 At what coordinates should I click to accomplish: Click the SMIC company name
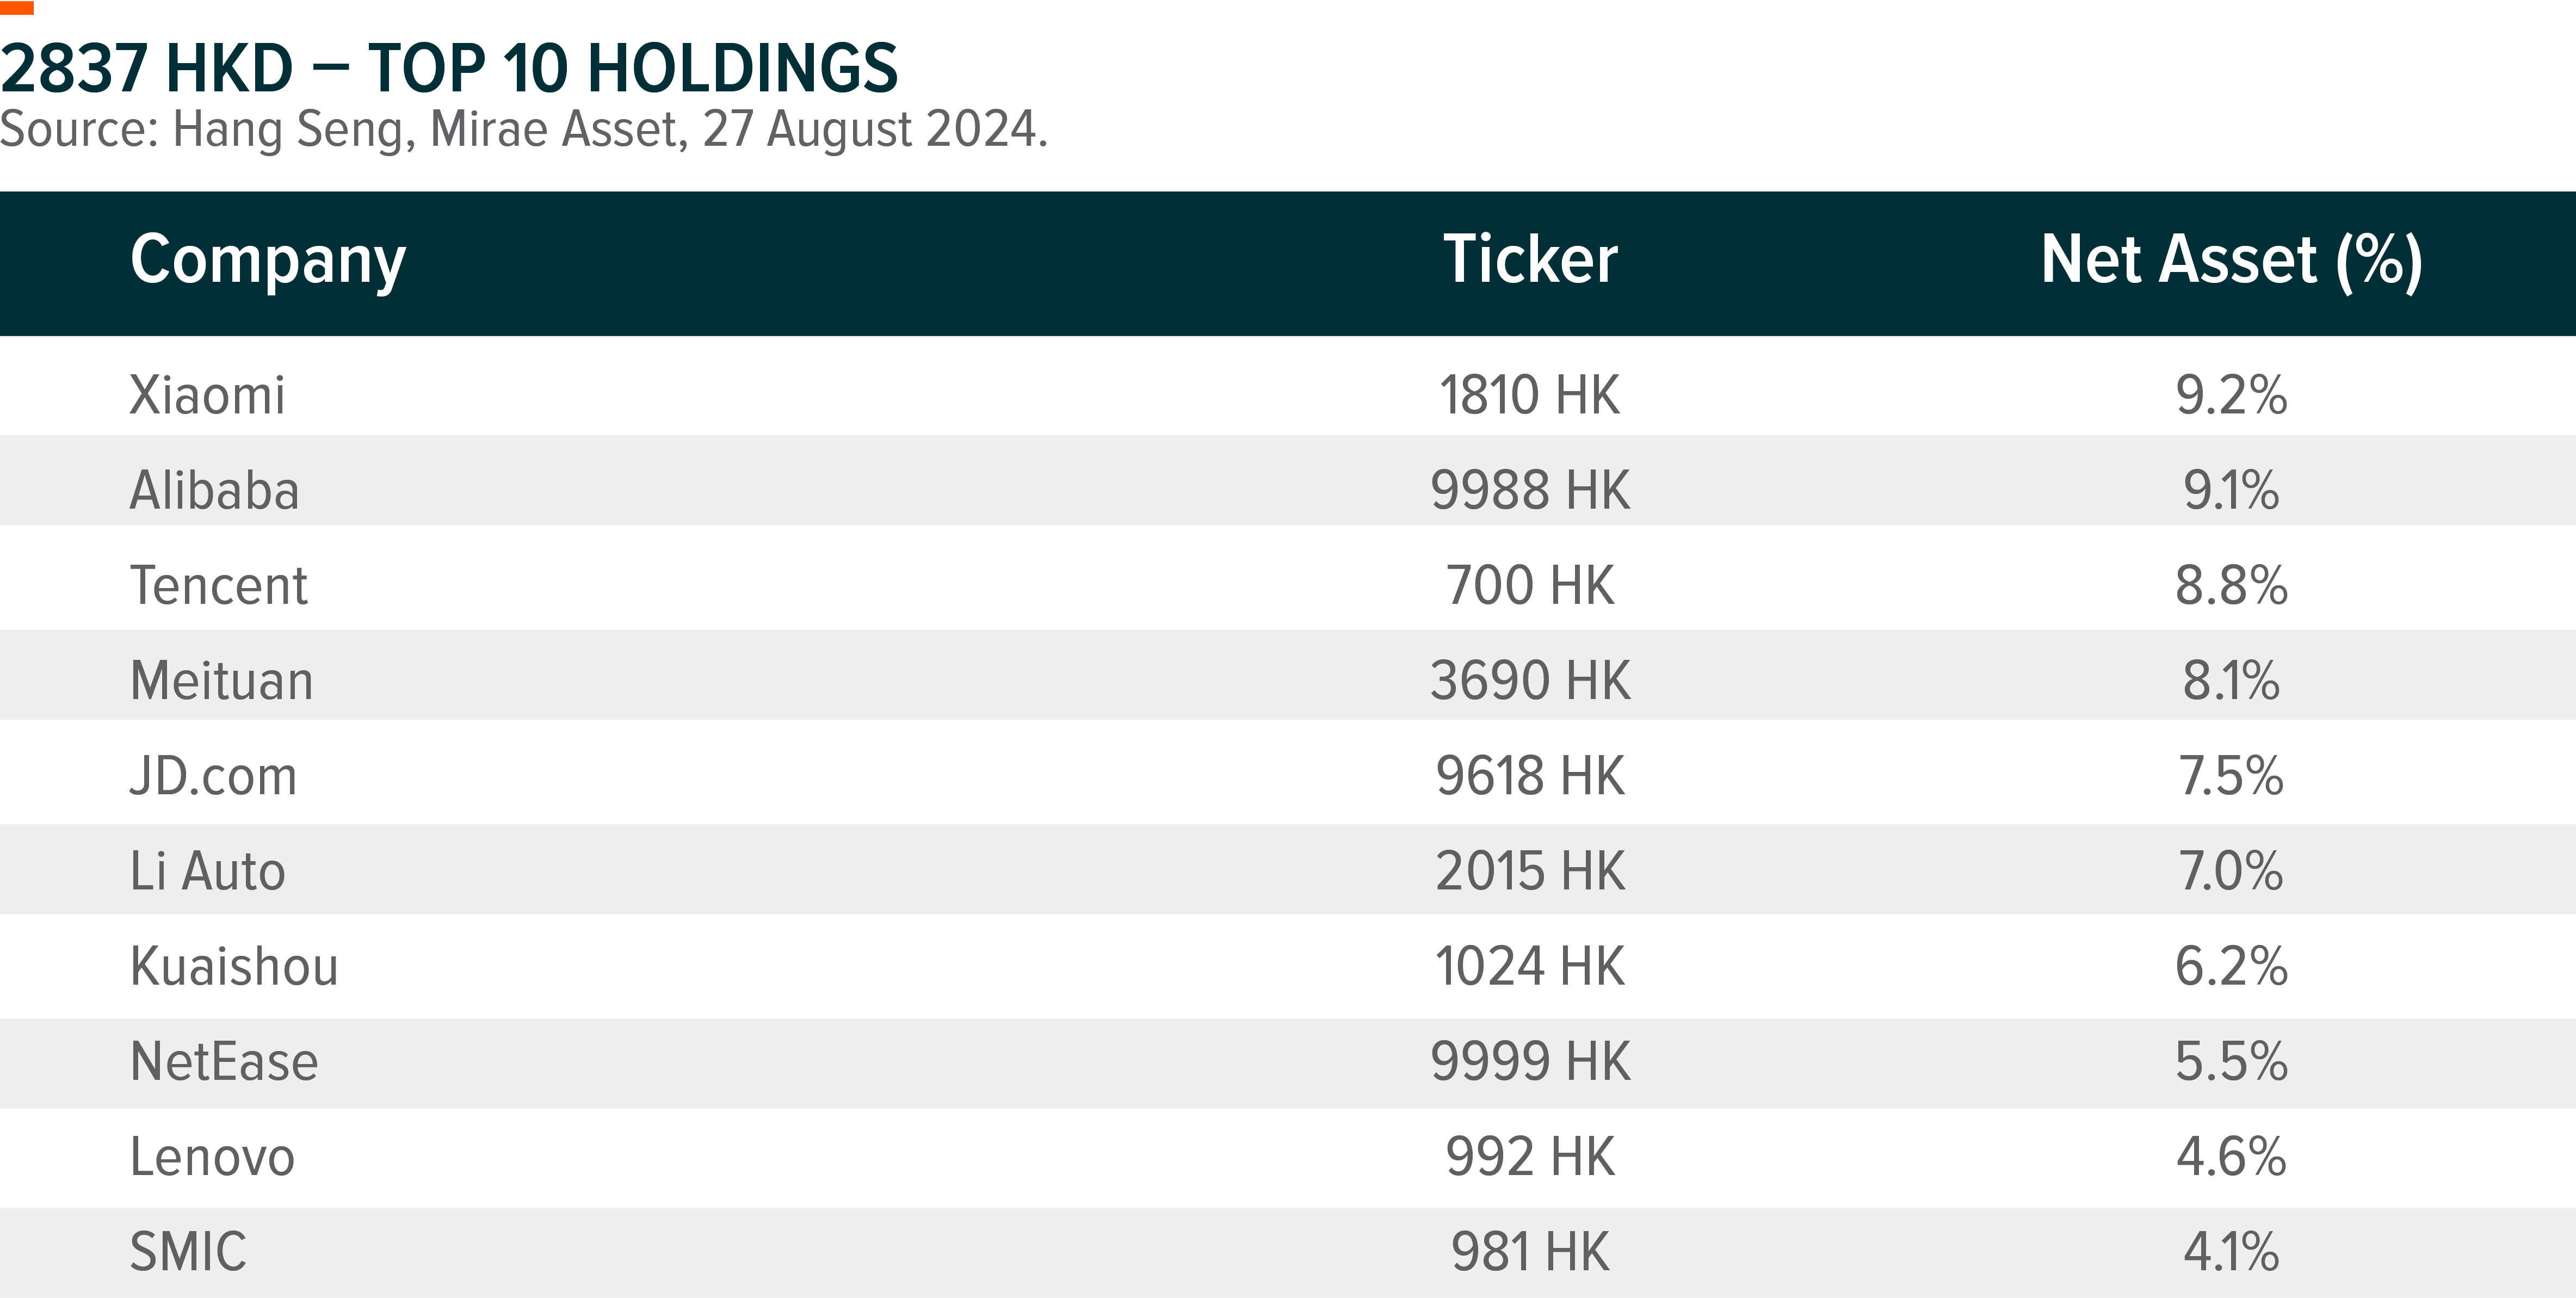(x=188, y=1251)
